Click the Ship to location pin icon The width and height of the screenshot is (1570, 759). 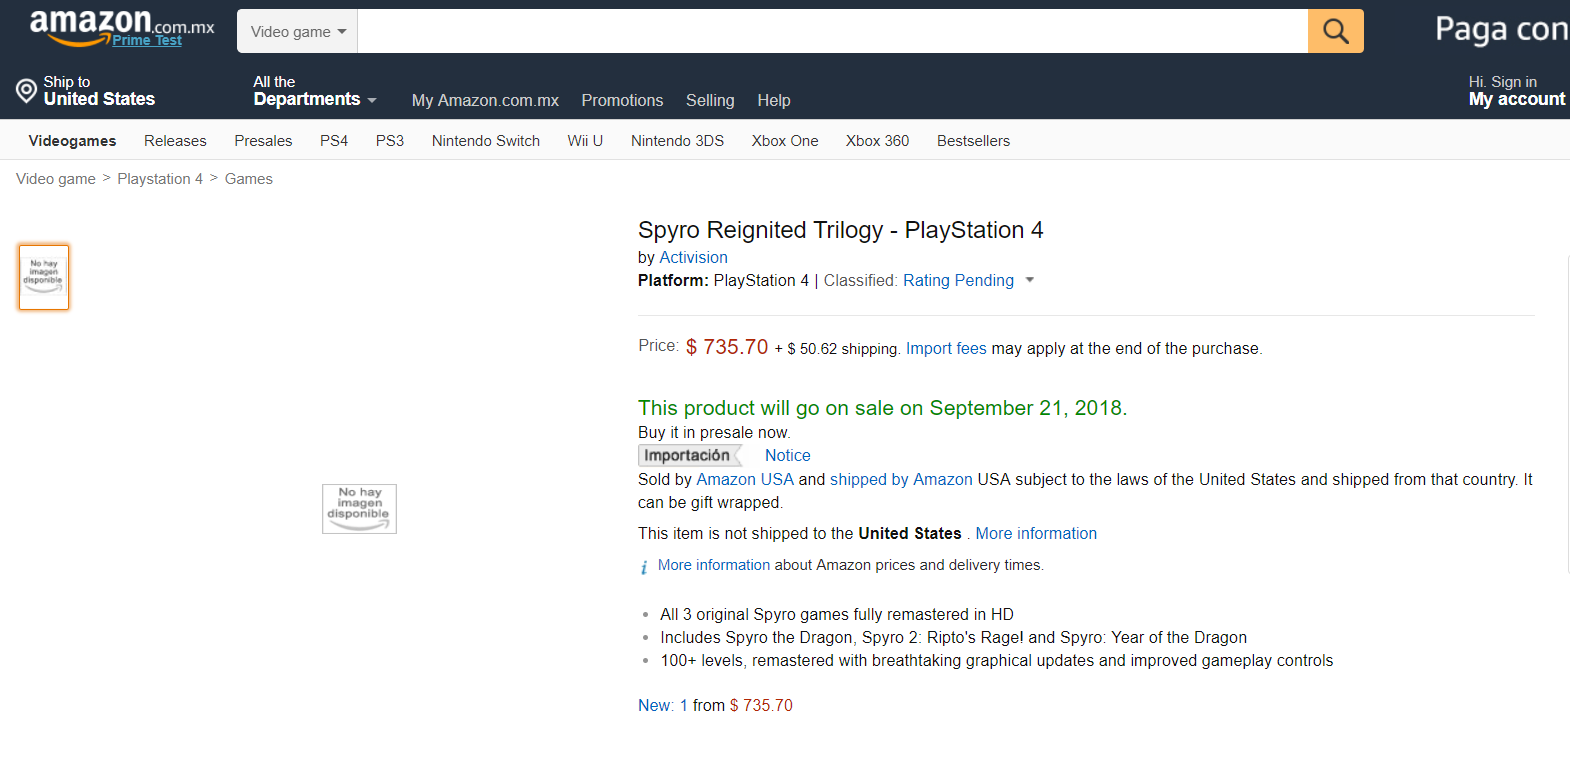point(26,91)
